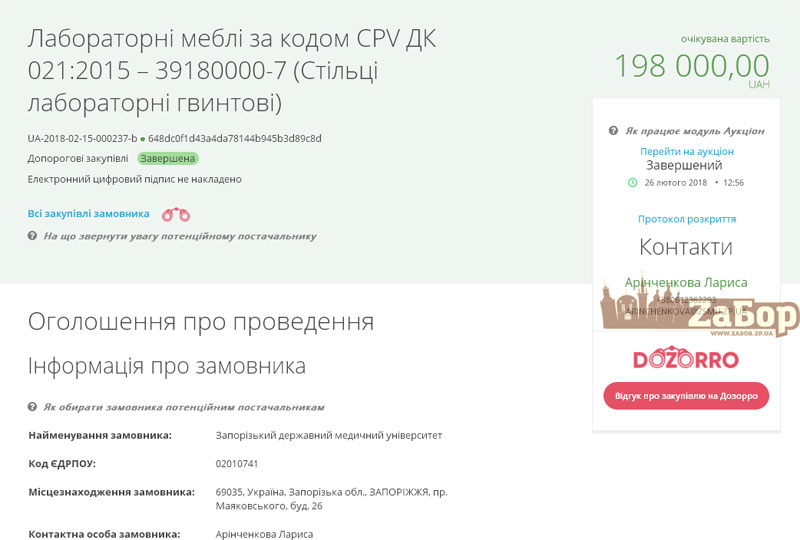800x540 pixels.
Task: Open 'На що звернути увагу потенційному постачальнику' hint
Action: (x=180, y=236)
